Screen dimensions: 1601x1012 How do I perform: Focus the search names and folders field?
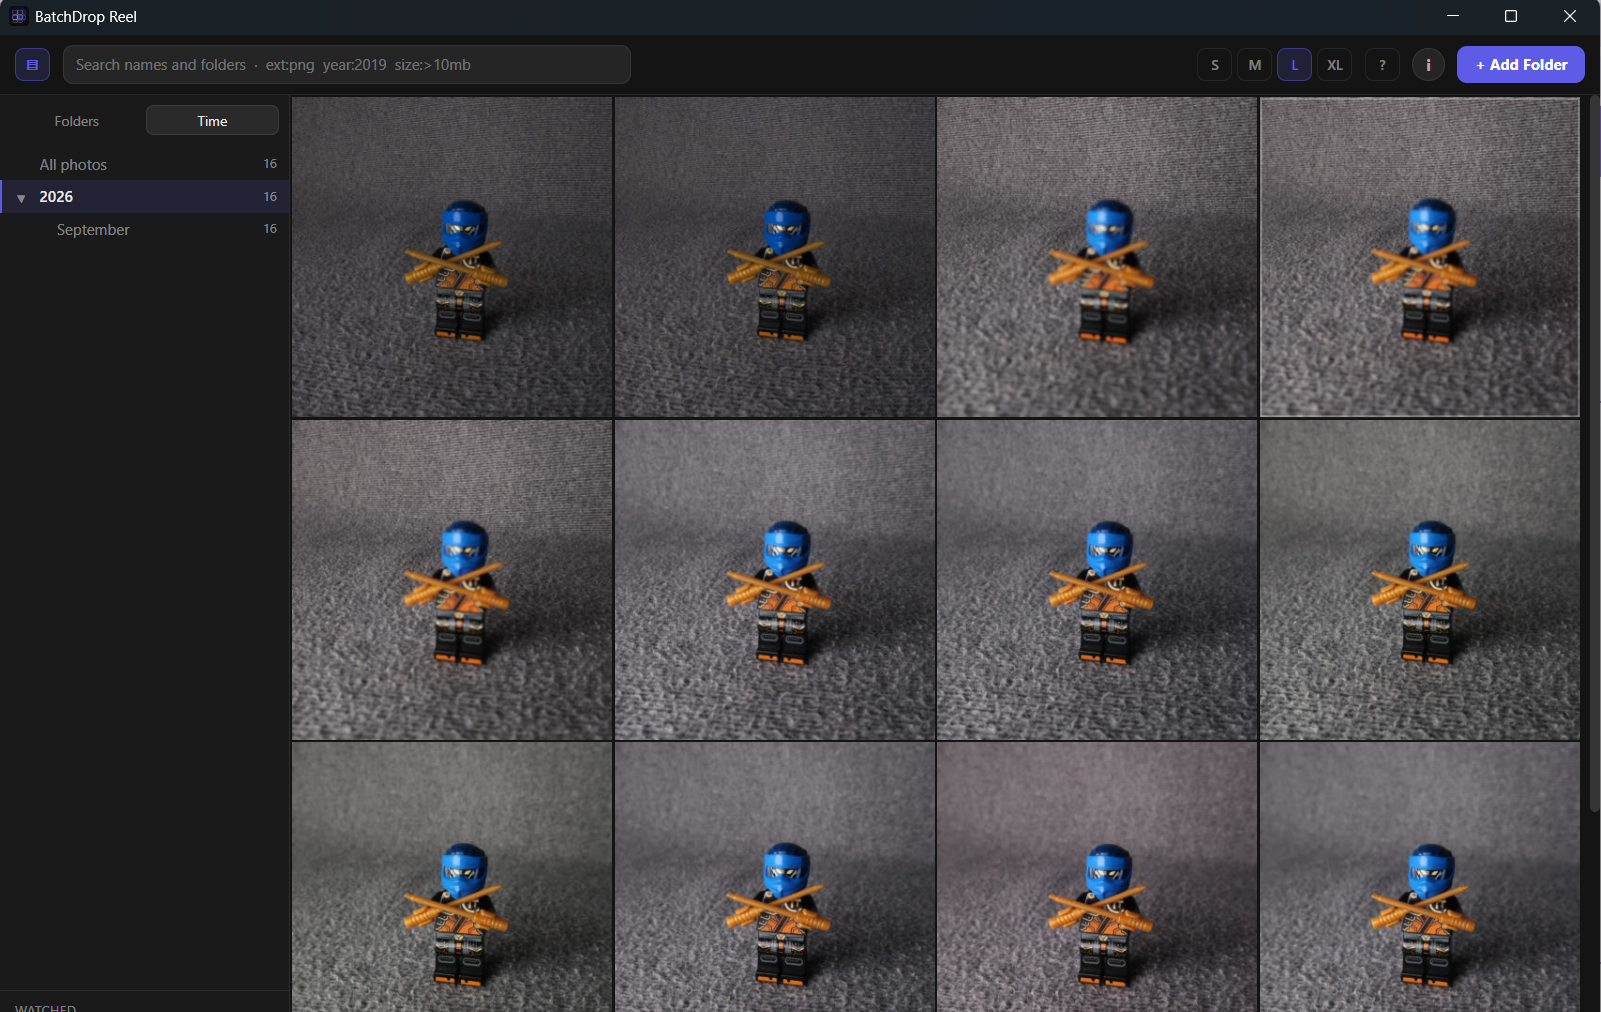347,65
